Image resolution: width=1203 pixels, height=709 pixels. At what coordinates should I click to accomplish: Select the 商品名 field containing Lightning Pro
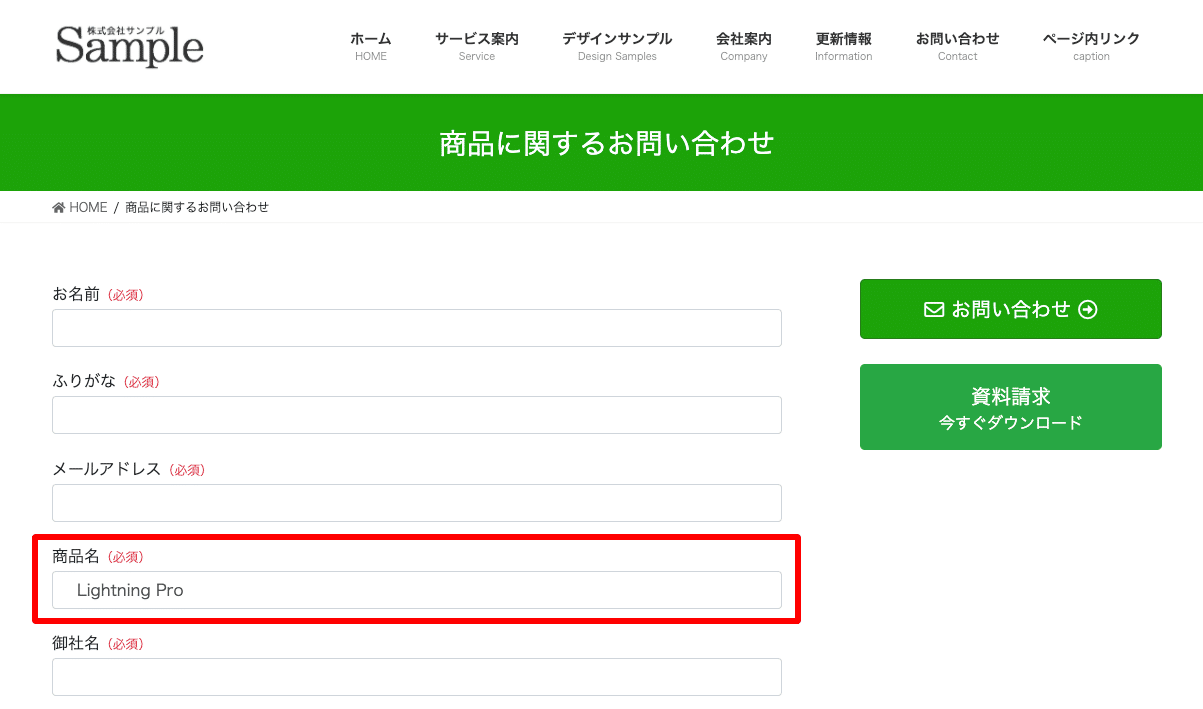tap(416, 590)
